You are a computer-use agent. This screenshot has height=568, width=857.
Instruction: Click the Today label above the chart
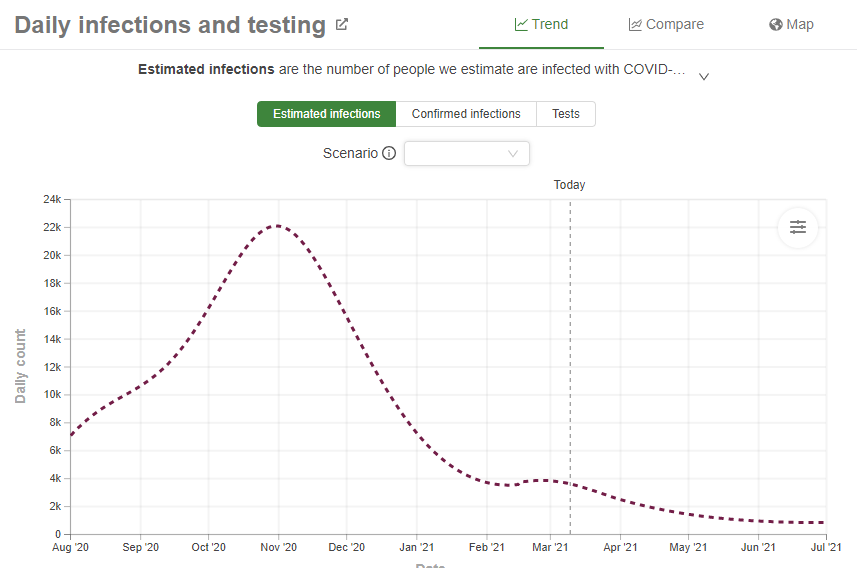point(570,185)
